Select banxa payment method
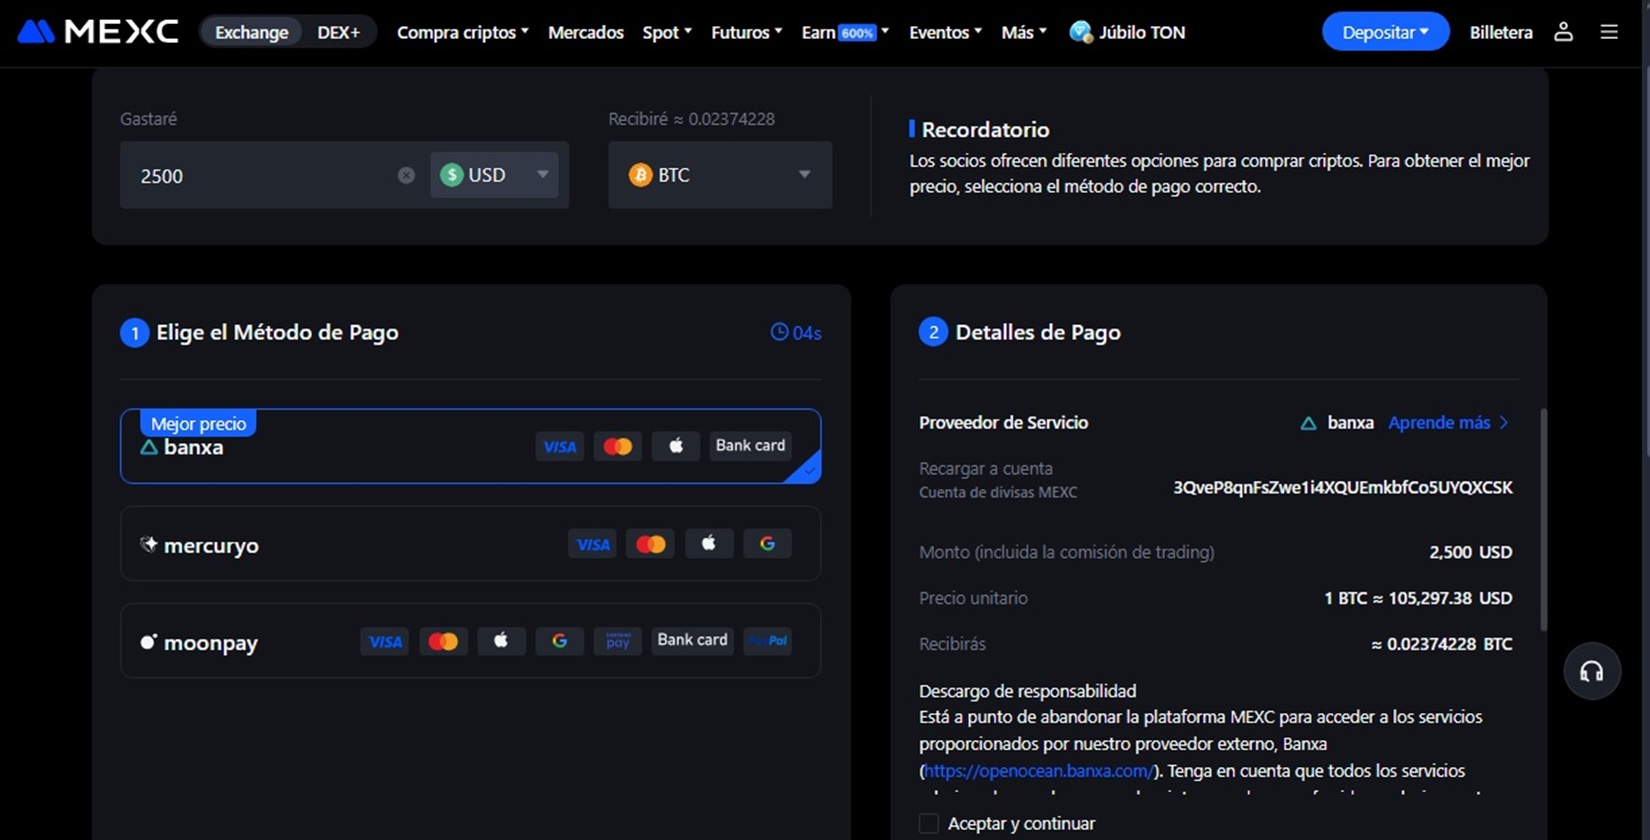Viewport: 1650px width, 840px height. coord(470,446)
